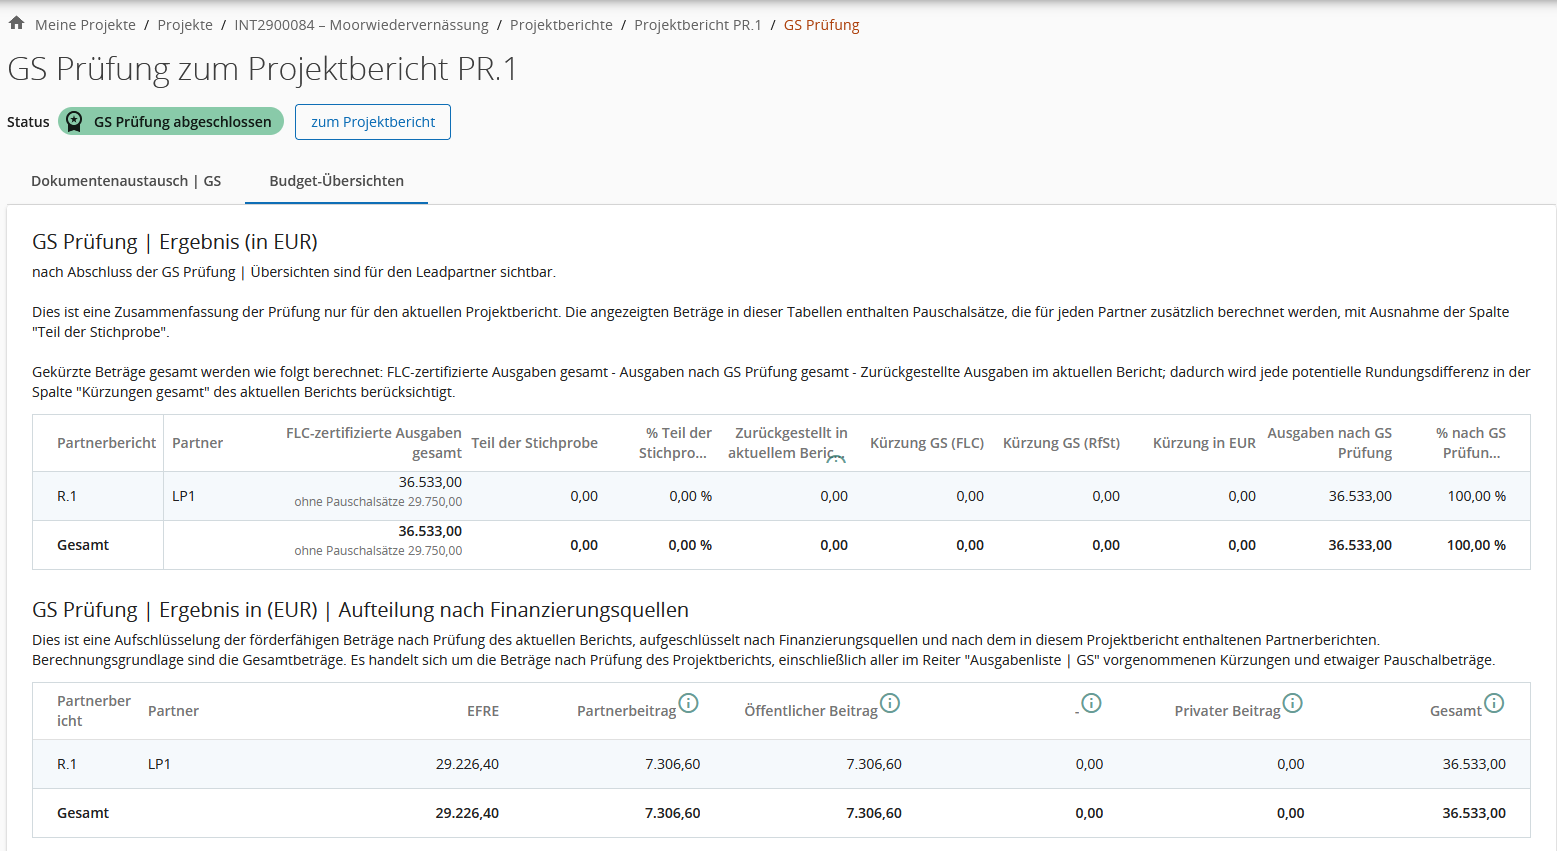Click the Kürzung GS (FLC) column header
This screenshot has height=851, width=1557.
[x=927, y=443]
